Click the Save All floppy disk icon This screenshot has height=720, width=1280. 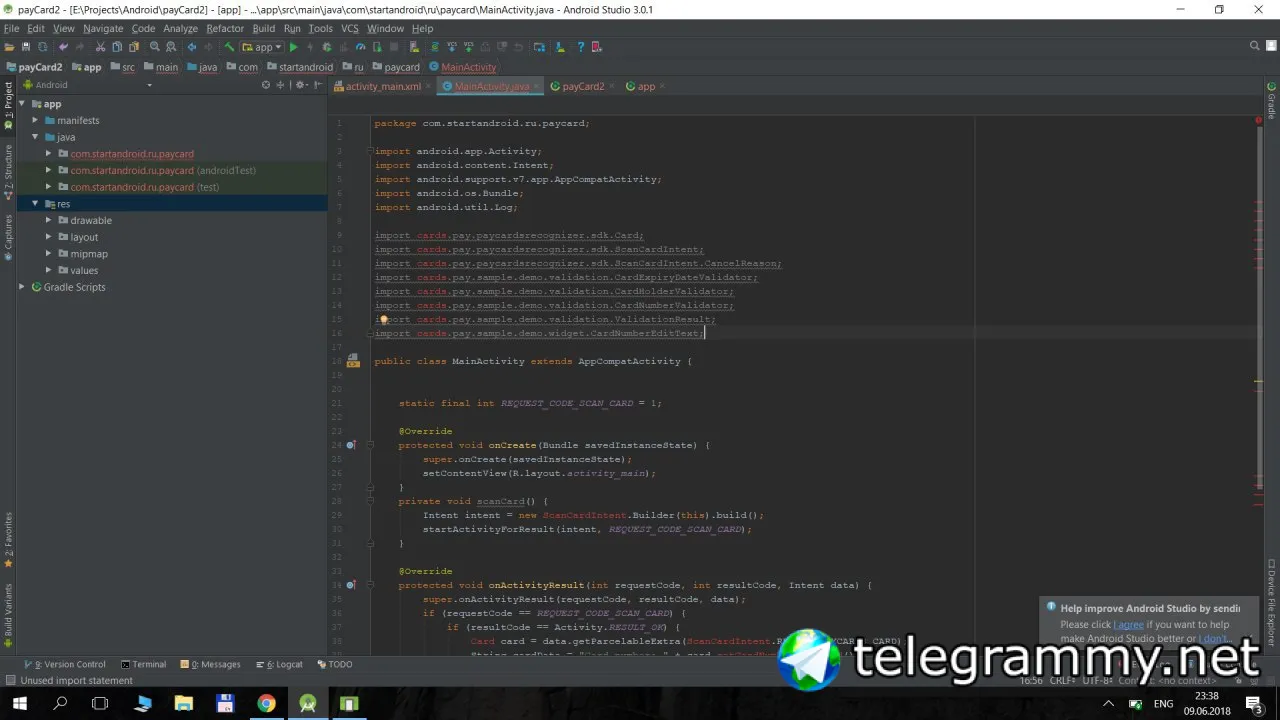pos(26,47)
